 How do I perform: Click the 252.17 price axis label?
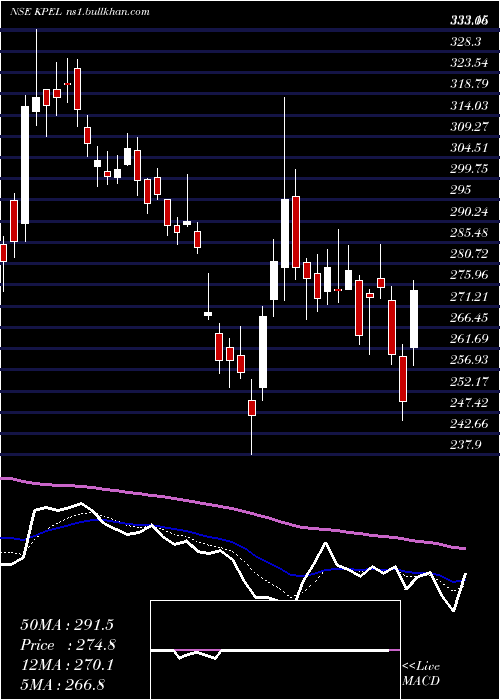pos(469,382)
